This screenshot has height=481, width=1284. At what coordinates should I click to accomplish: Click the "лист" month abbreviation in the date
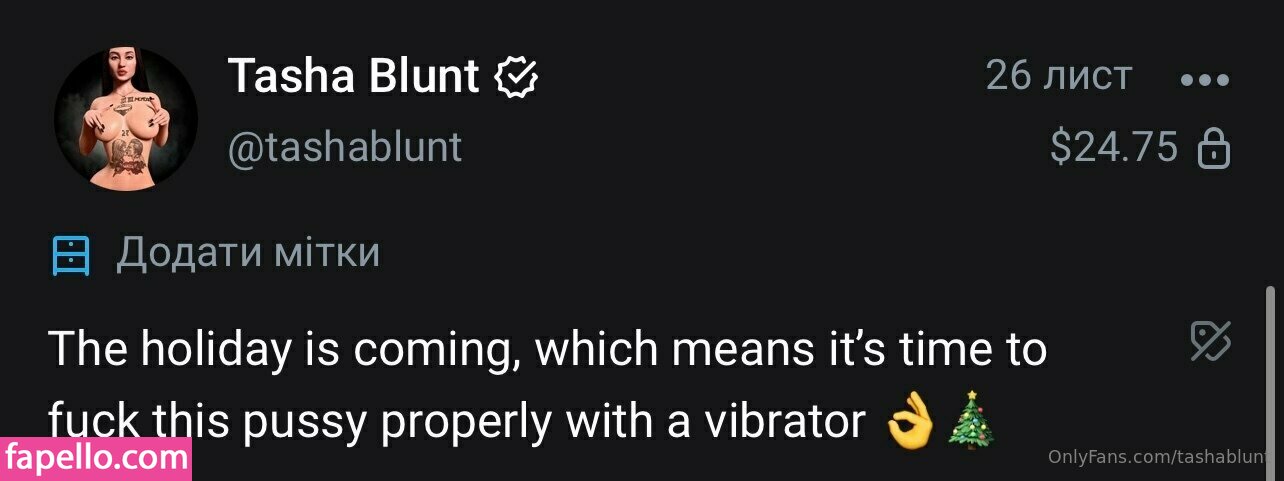[1088, 76]
